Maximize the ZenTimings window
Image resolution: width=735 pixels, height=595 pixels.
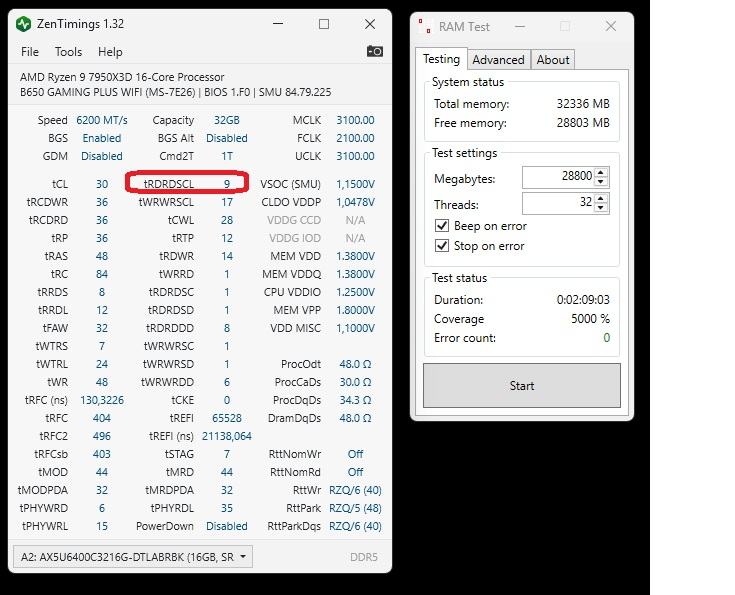[x=324, y=24]
